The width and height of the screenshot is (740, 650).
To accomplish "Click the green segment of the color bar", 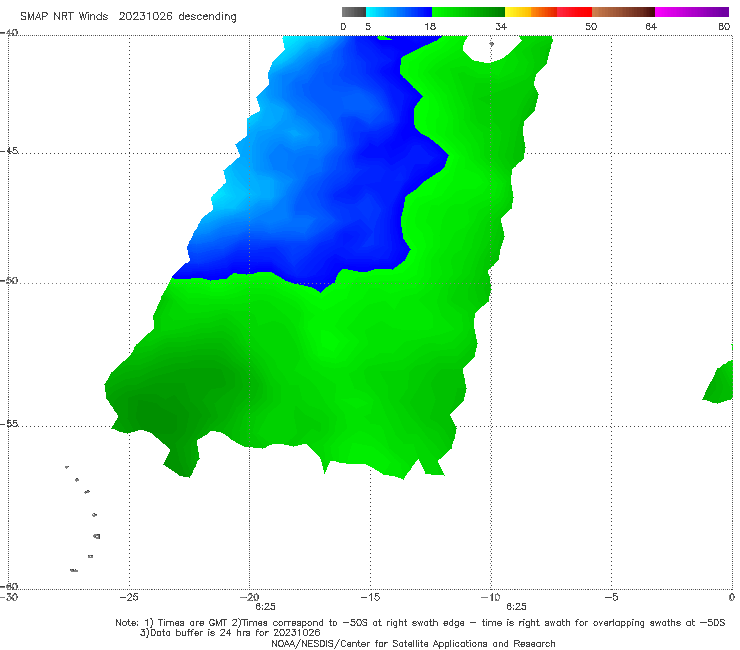I will [468, 12].
